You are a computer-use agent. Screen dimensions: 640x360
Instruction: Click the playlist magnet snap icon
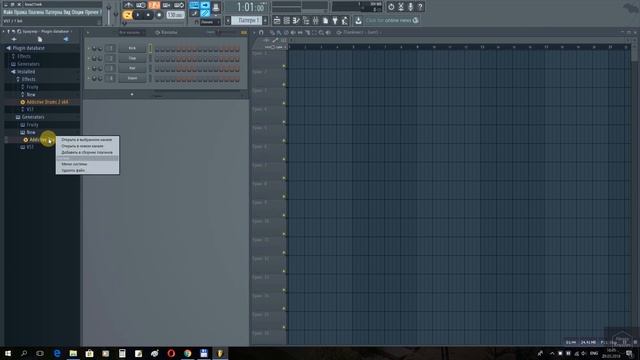261,32
